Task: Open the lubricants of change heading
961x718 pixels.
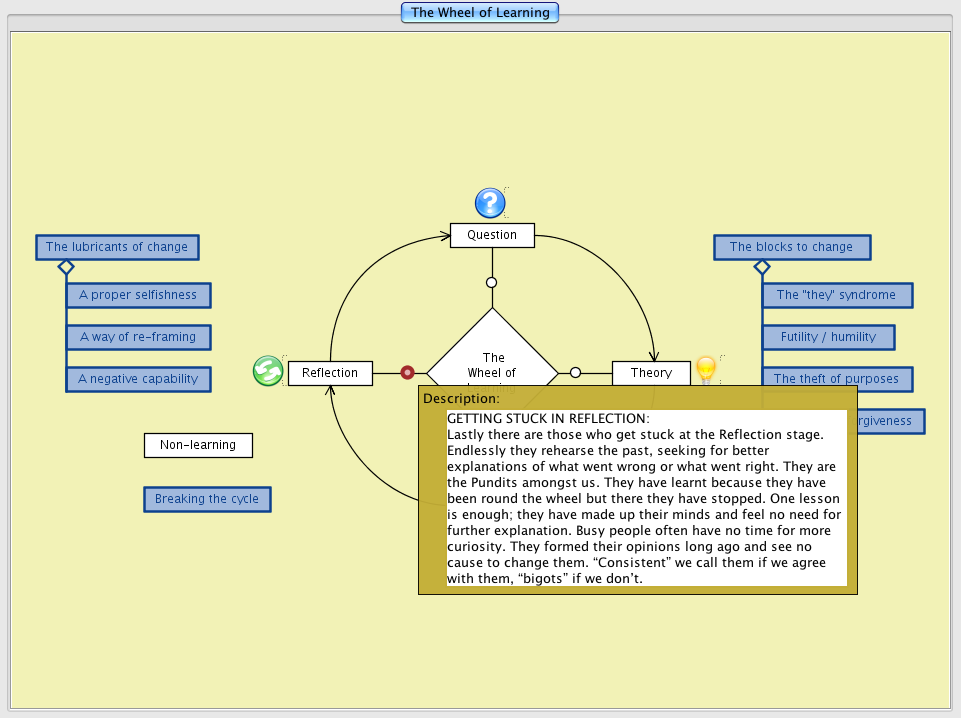Action: tap(117, 247)
